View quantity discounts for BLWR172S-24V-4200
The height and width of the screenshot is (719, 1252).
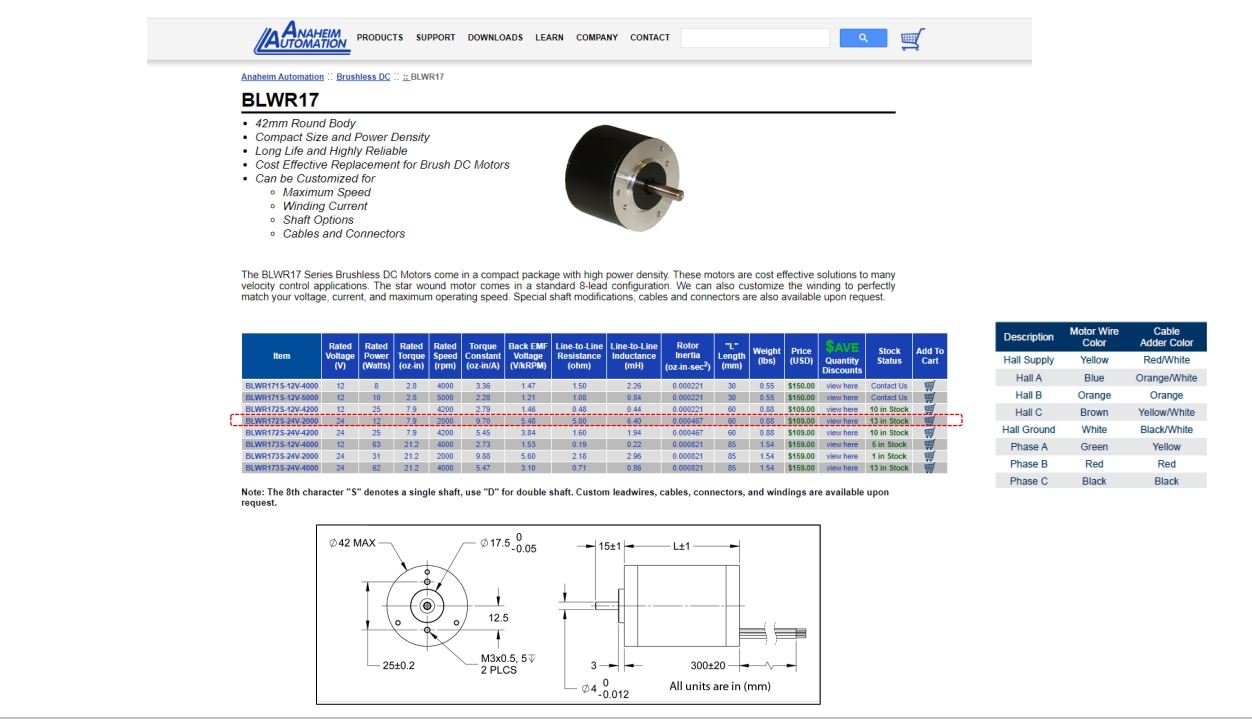pyautogui.click(x=842, y=433)
